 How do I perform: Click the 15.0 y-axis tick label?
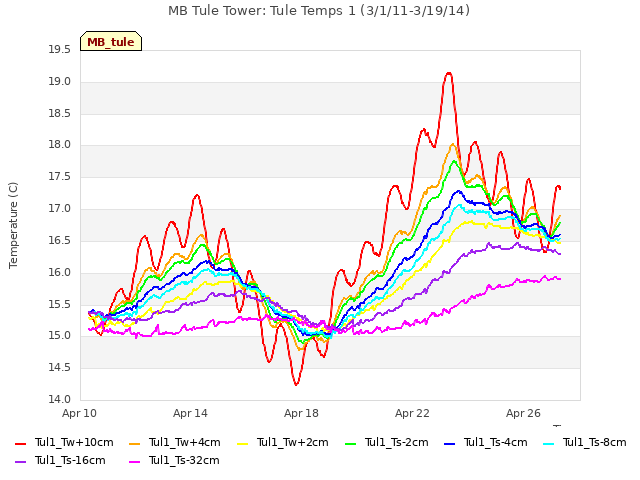tap(60, 336)
